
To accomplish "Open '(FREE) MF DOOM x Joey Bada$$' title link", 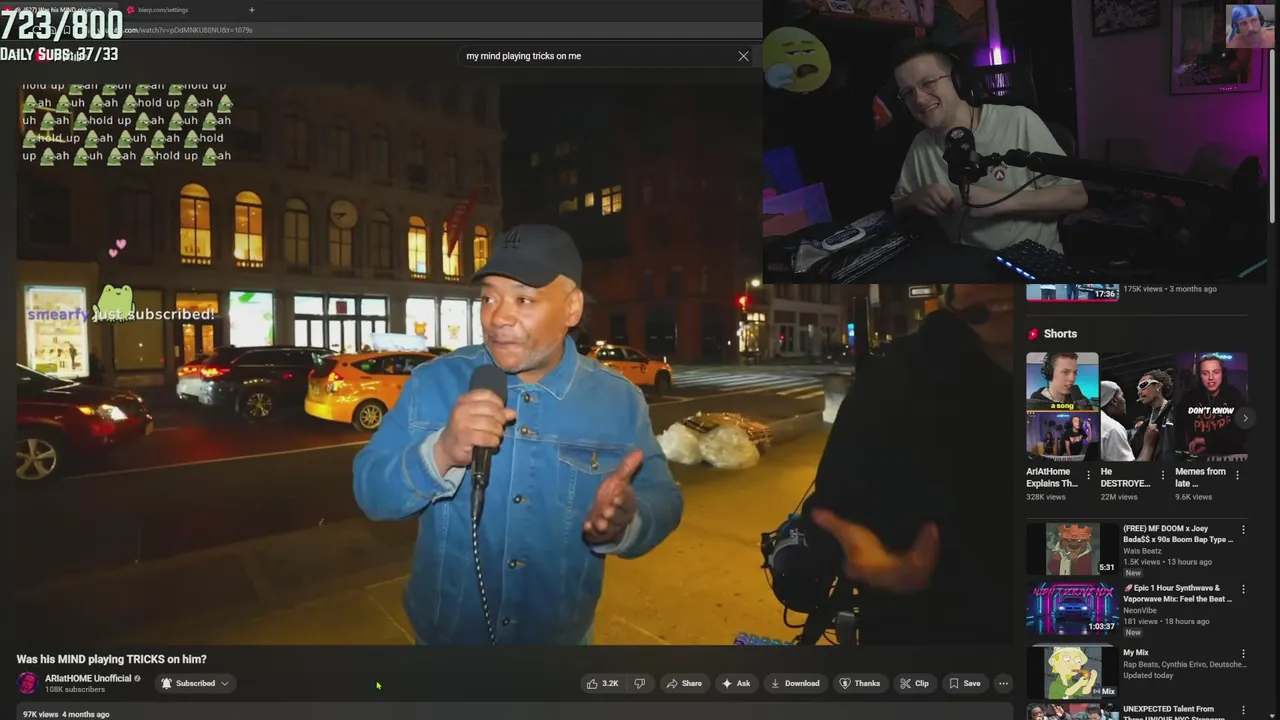I will point(1178,534).
